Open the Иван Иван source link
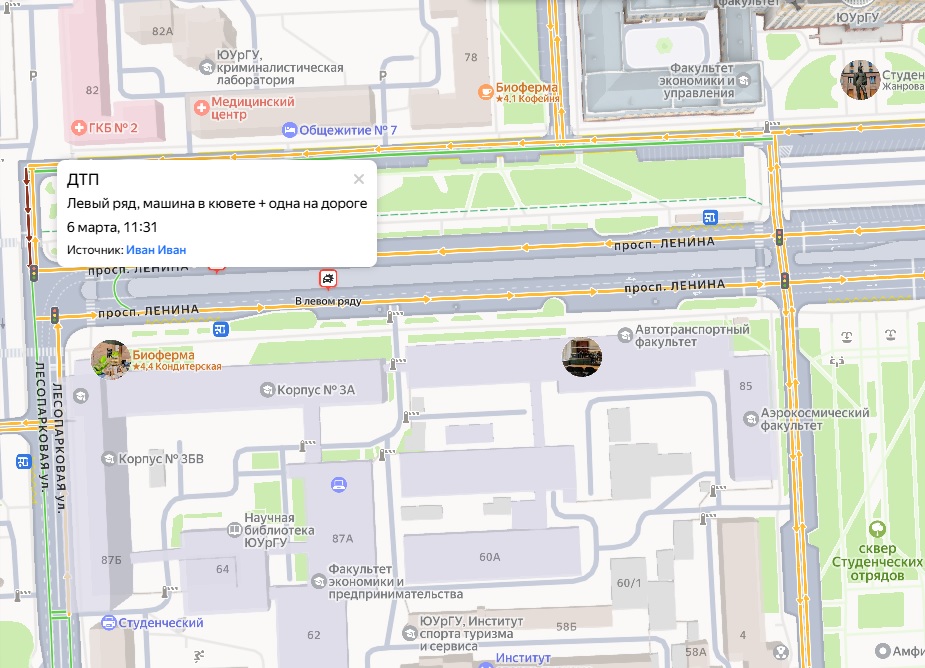 pyautogui.click(x=156, y=250)
